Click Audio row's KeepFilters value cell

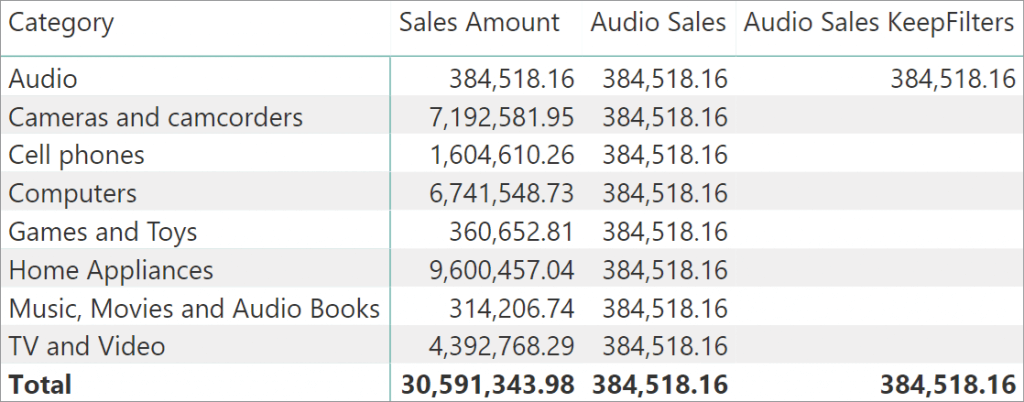(952, 79)
